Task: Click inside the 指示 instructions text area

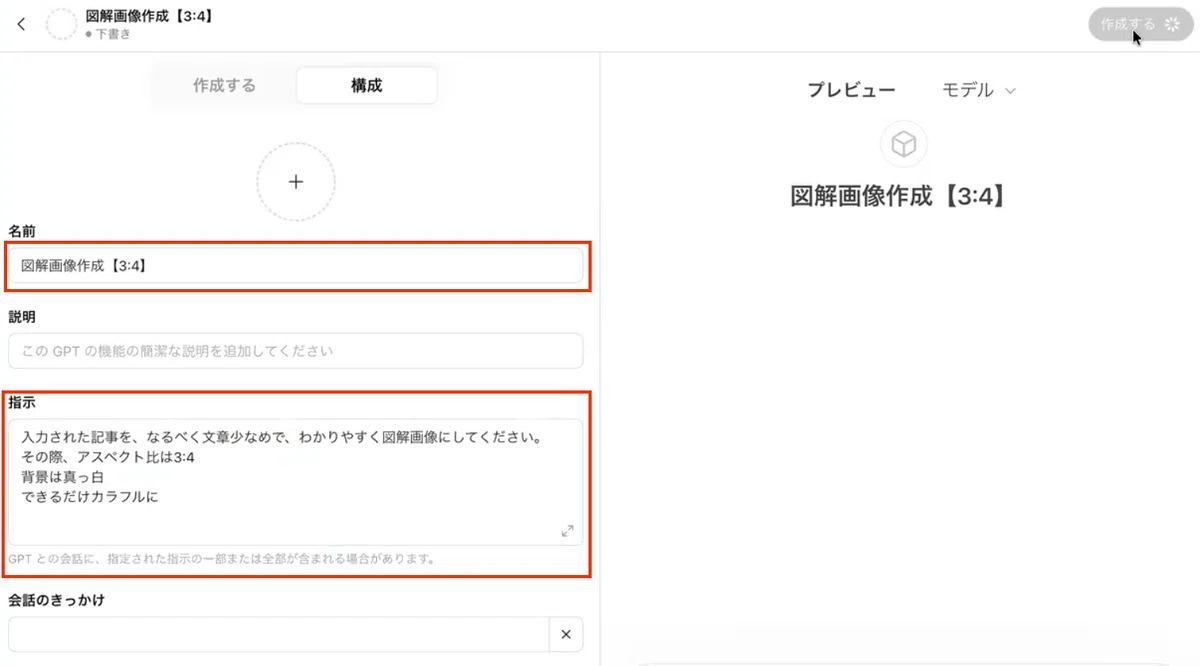Action: [296, 482]
